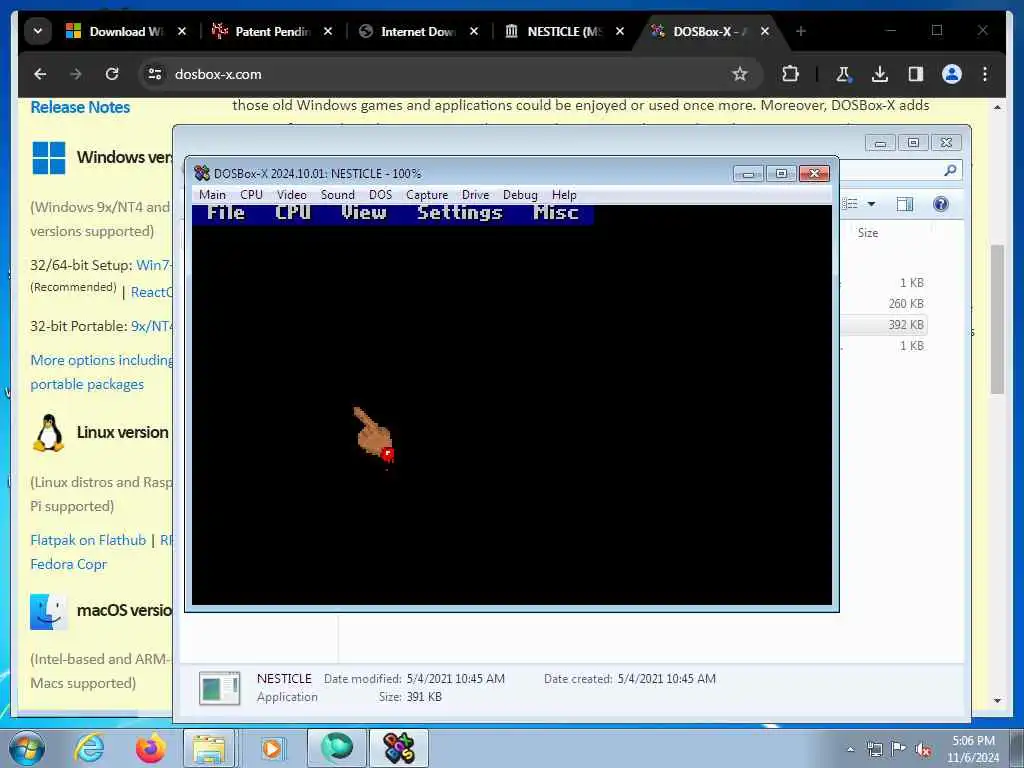Open the browser profile avatar
The image size is (1024, 768).
(x=952, y=74)
